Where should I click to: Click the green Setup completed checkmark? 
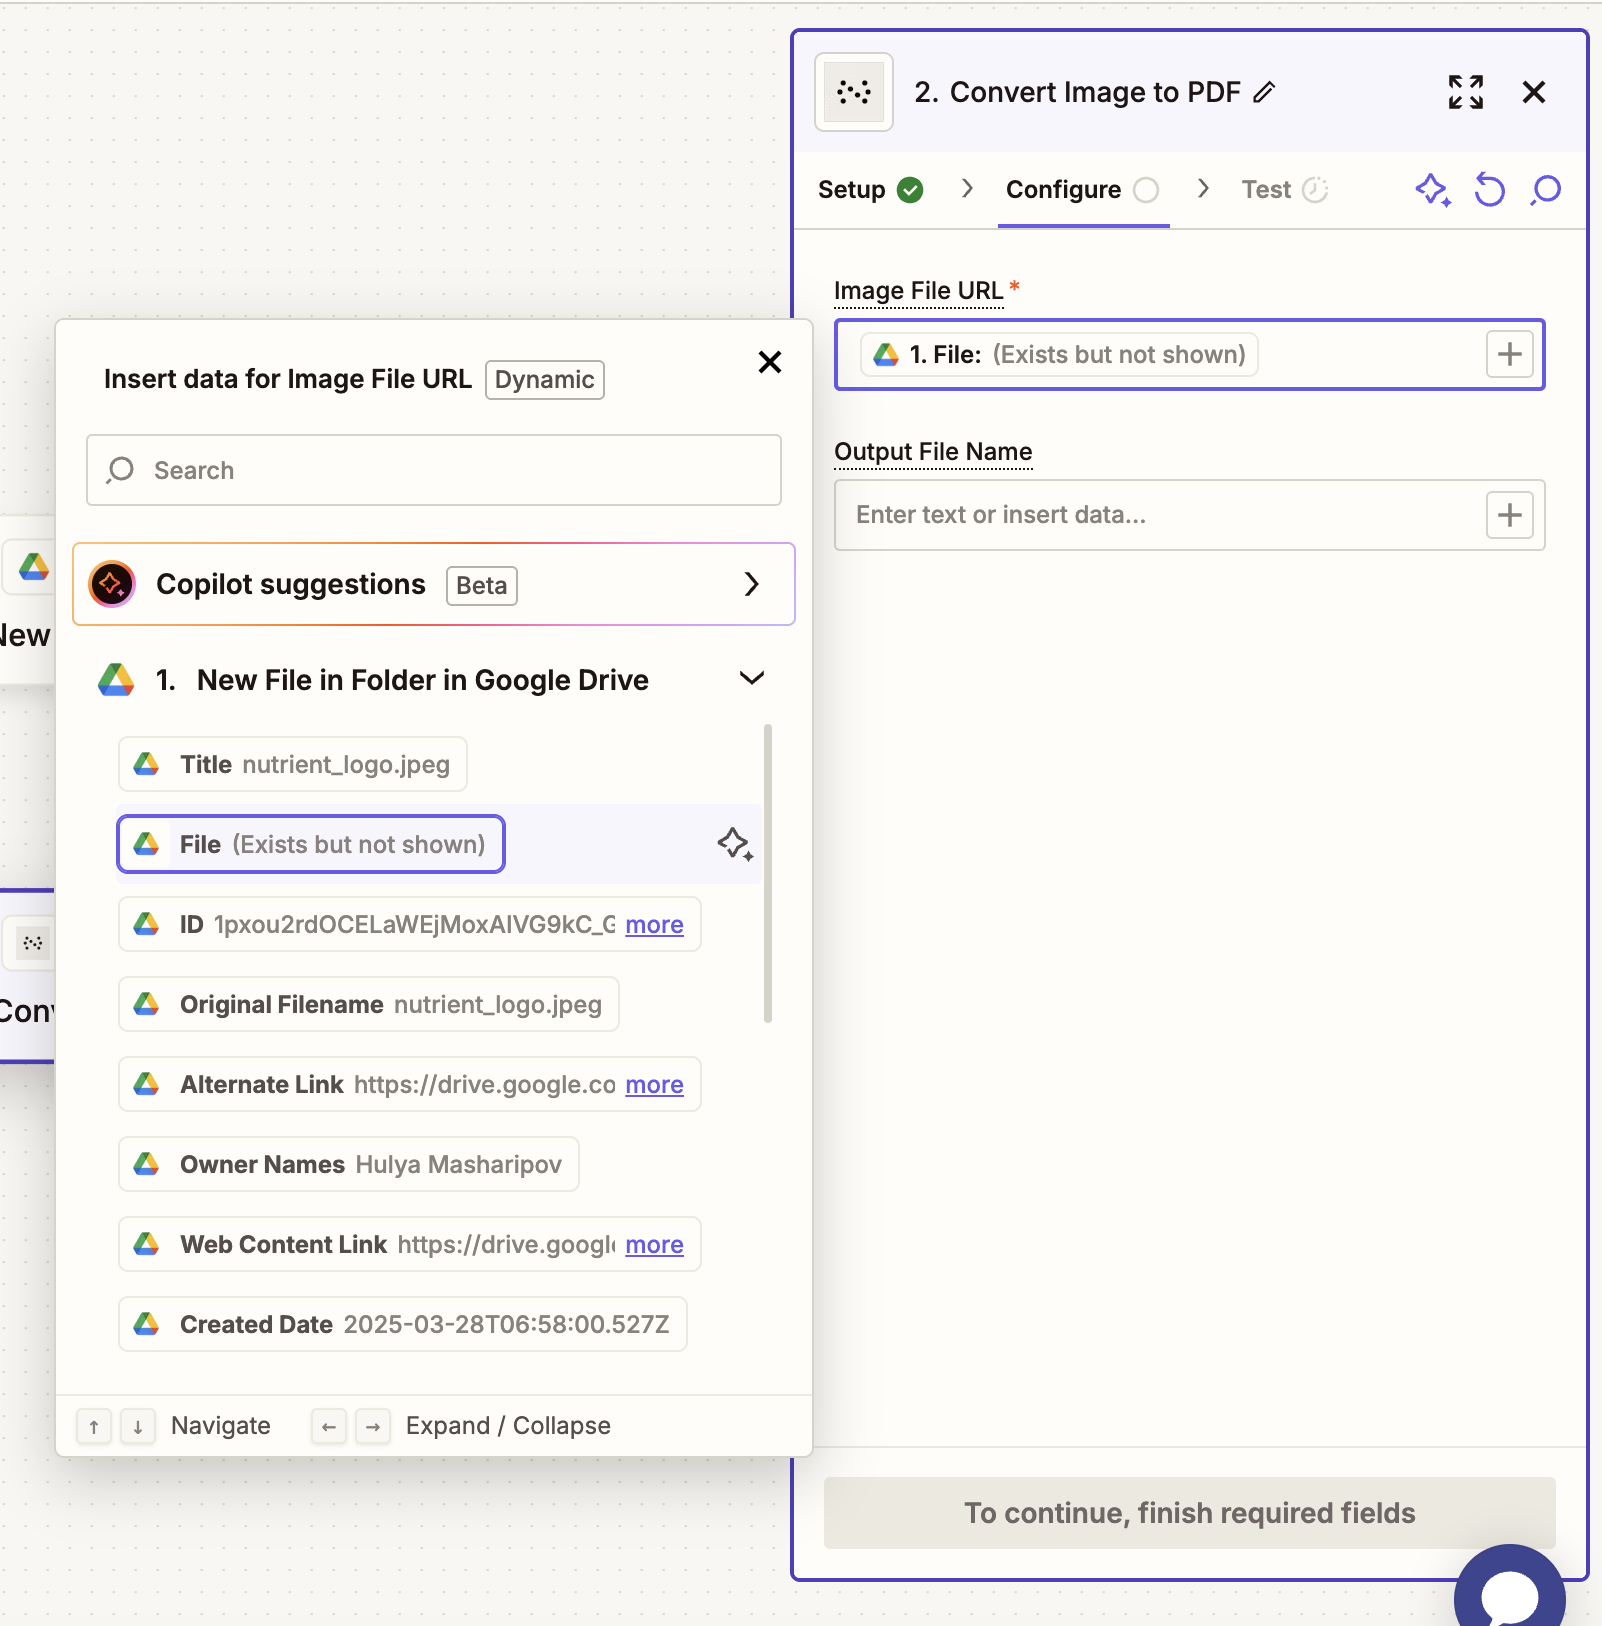tap(909, 189)
